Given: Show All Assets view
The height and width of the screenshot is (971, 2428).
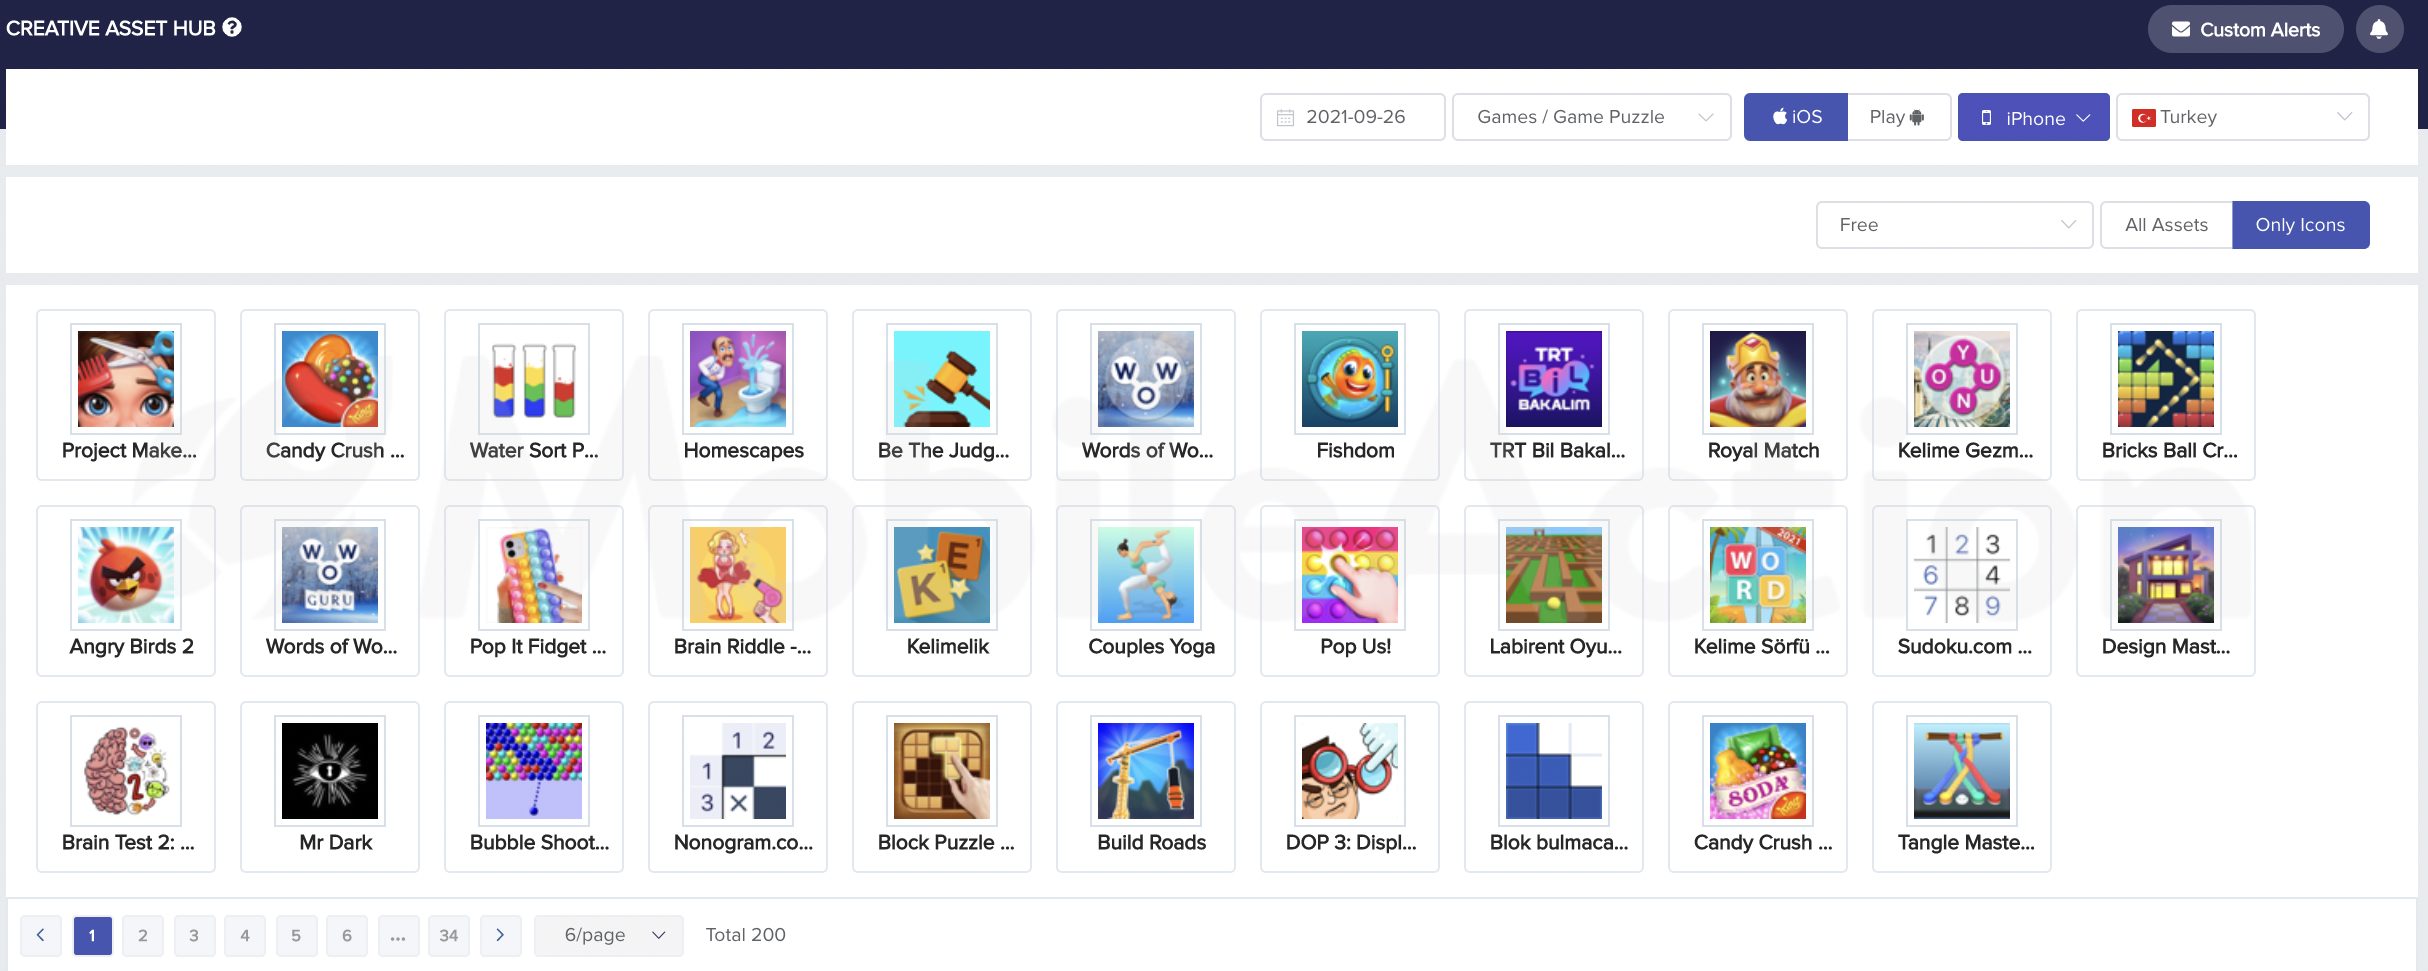Looking at the screenshot, I should click(2166, 225).
